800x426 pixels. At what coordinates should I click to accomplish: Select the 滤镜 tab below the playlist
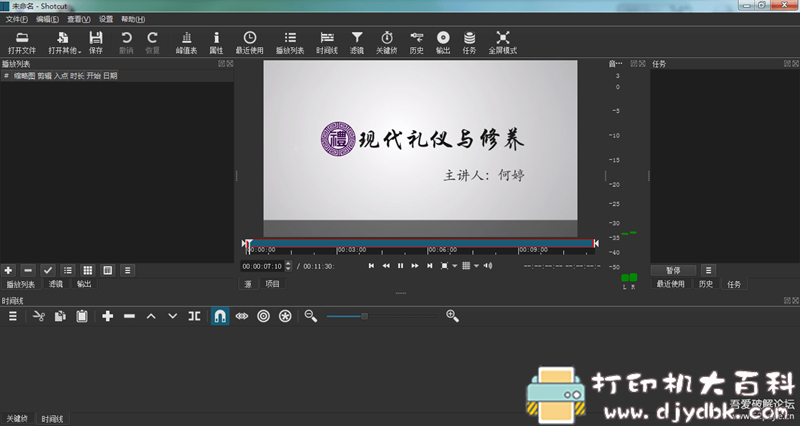[56, 284]
